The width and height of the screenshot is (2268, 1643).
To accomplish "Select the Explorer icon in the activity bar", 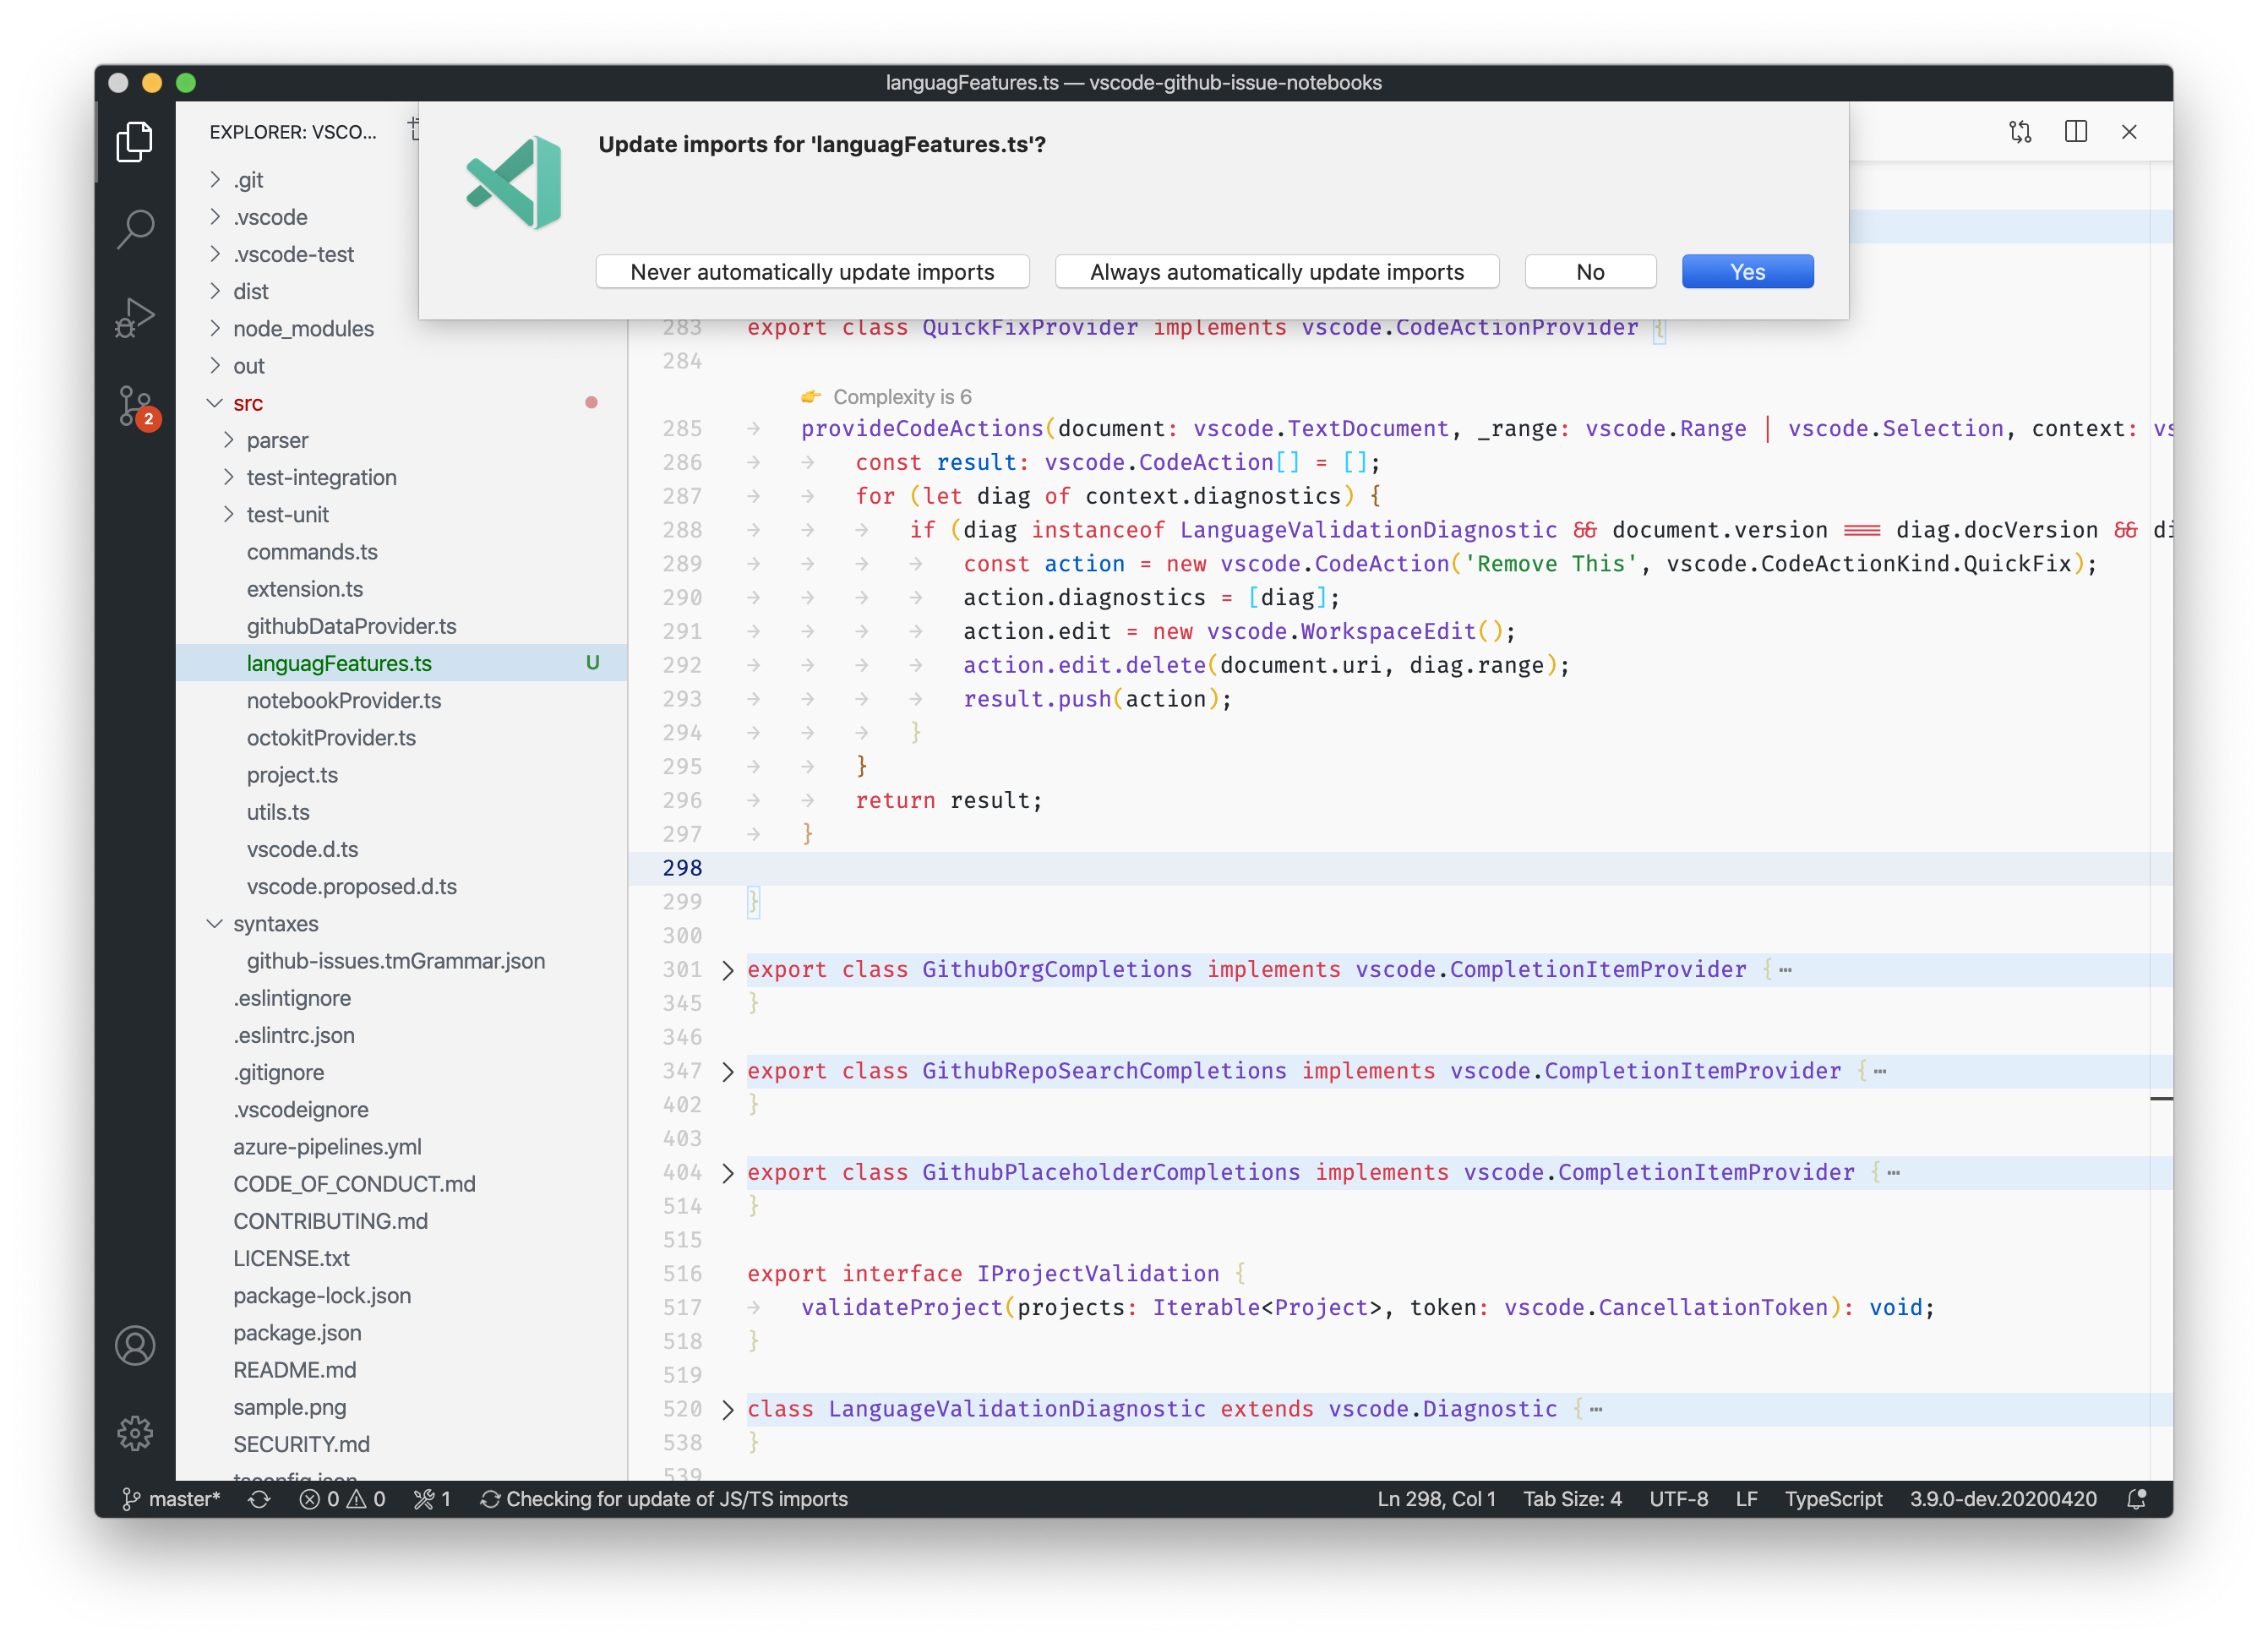I will (x=135, y=141).
